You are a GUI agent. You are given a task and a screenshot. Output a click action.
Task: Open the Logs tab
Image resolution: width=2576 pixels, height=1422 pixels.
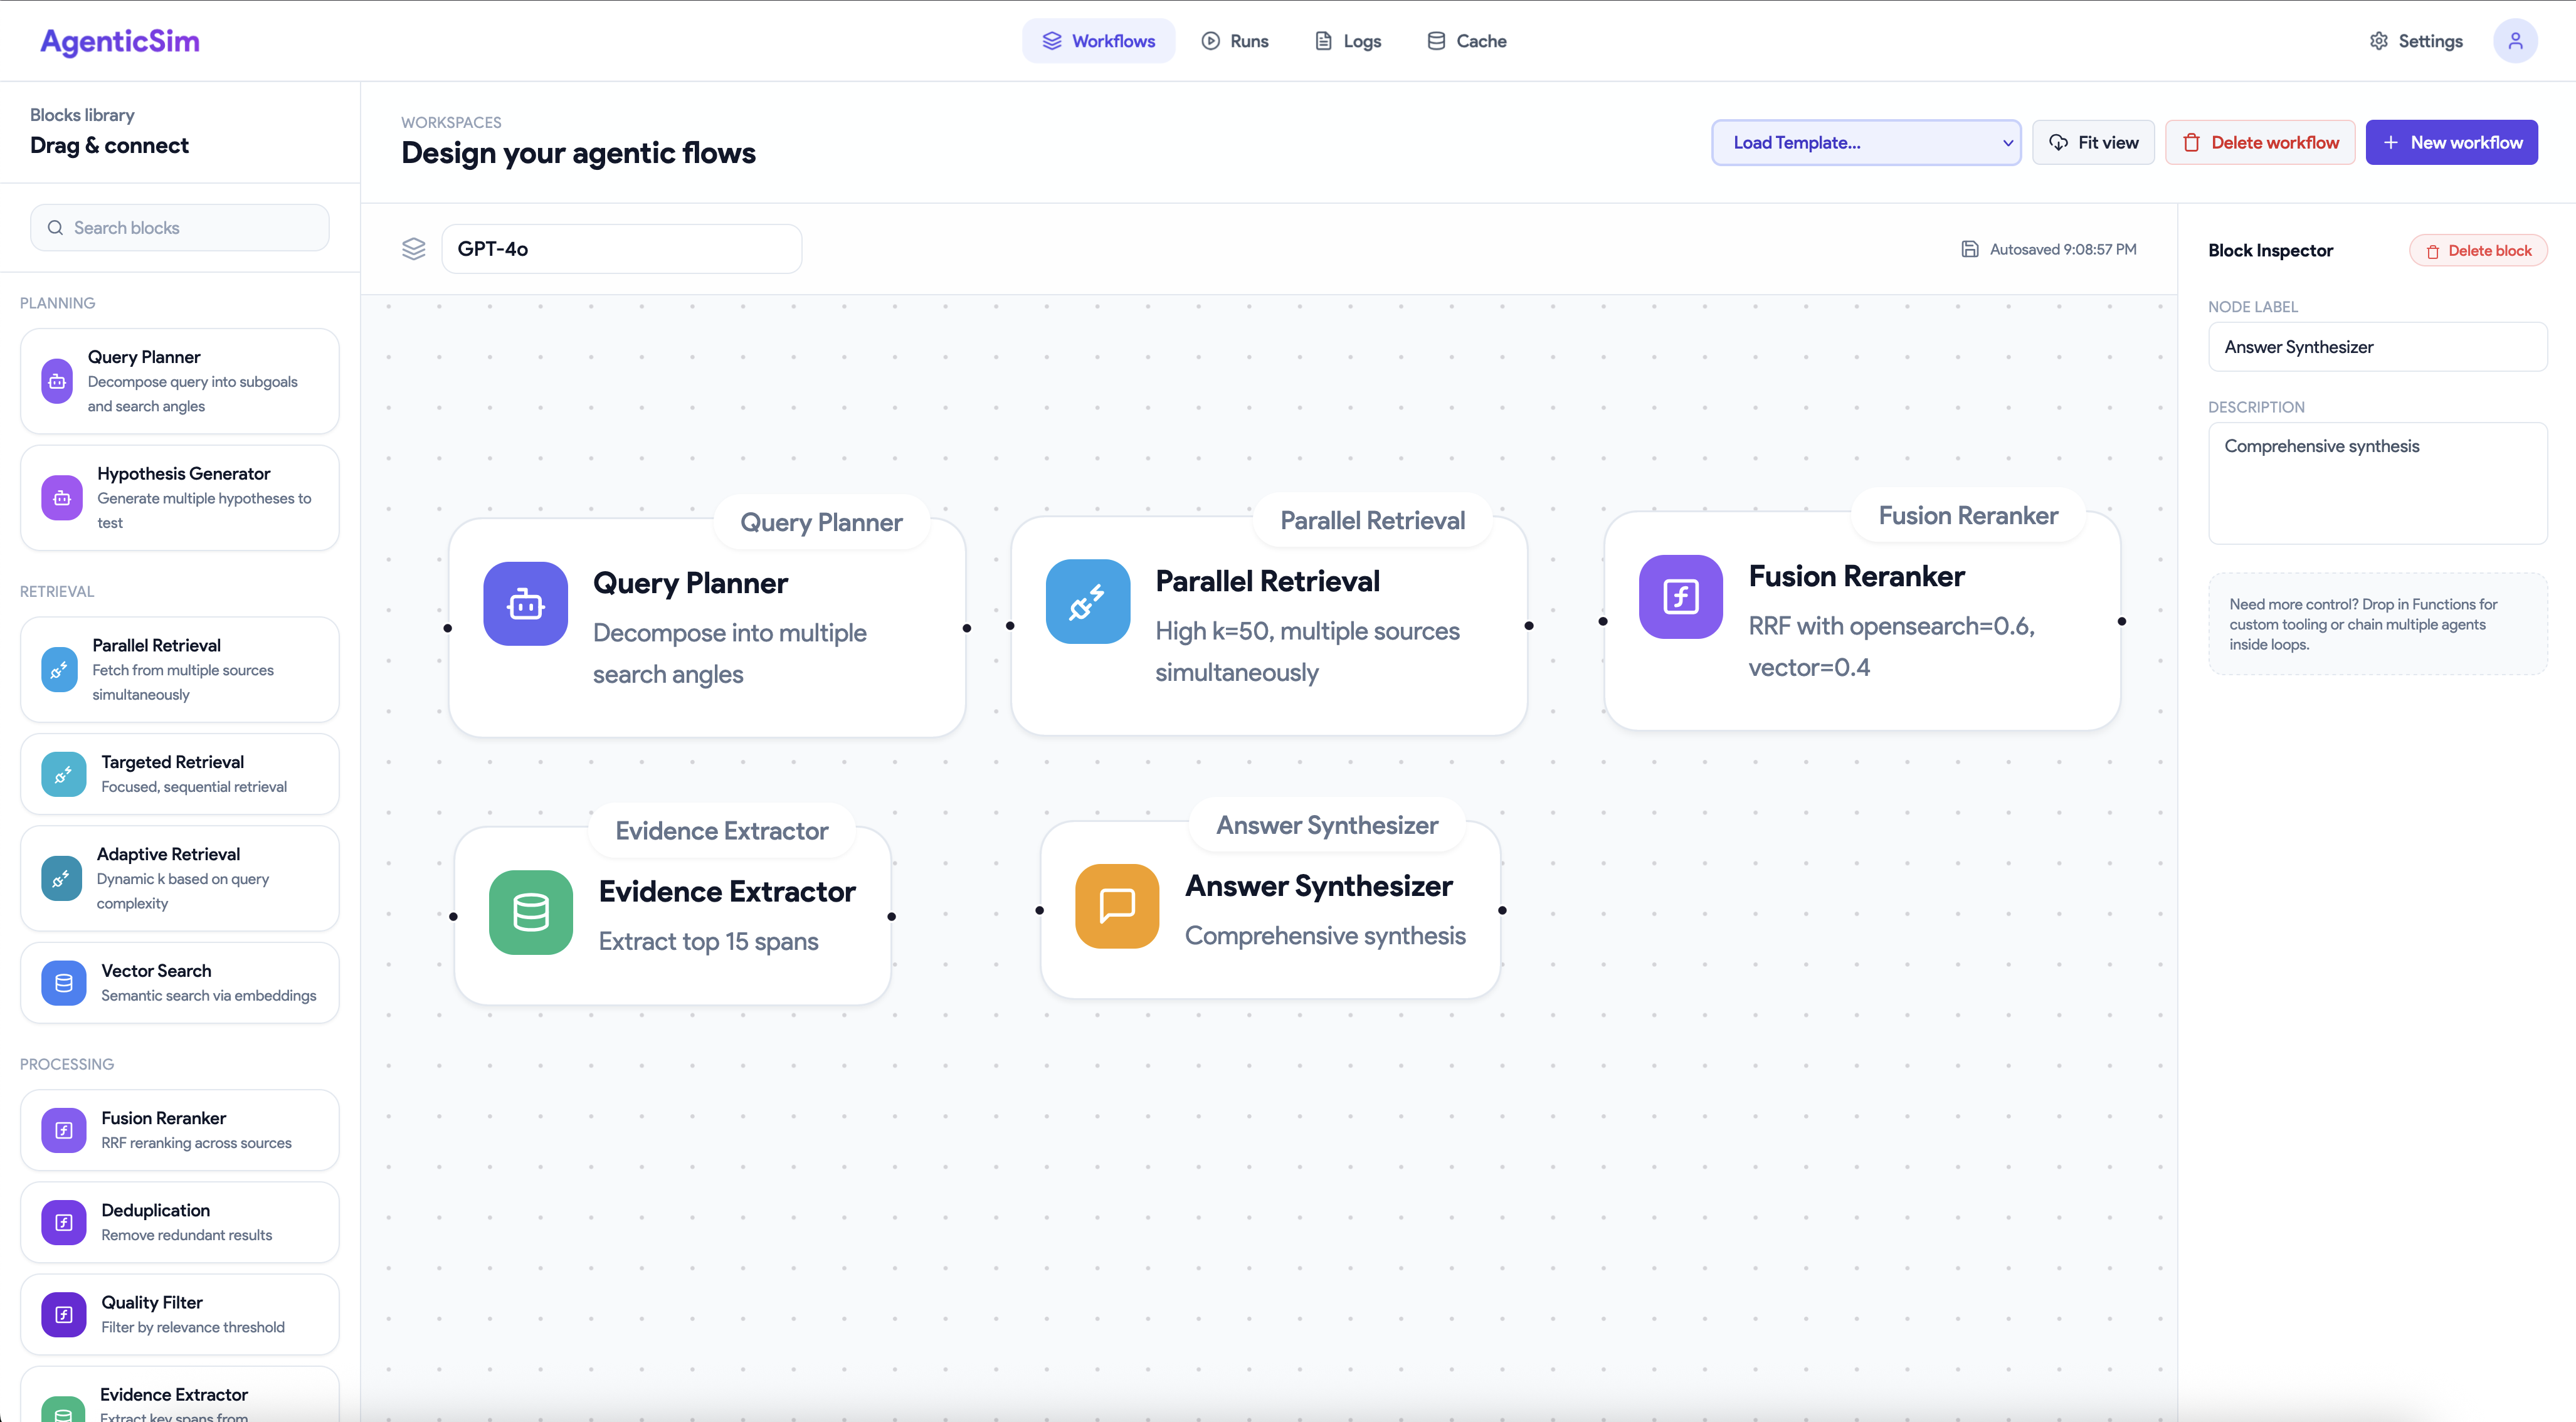tap(1347, 41)
